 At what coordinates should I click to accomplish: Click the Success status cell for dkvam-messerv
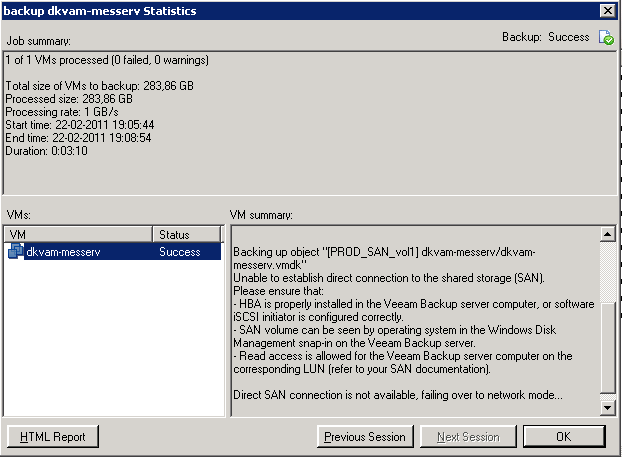(x=180, y=252)
